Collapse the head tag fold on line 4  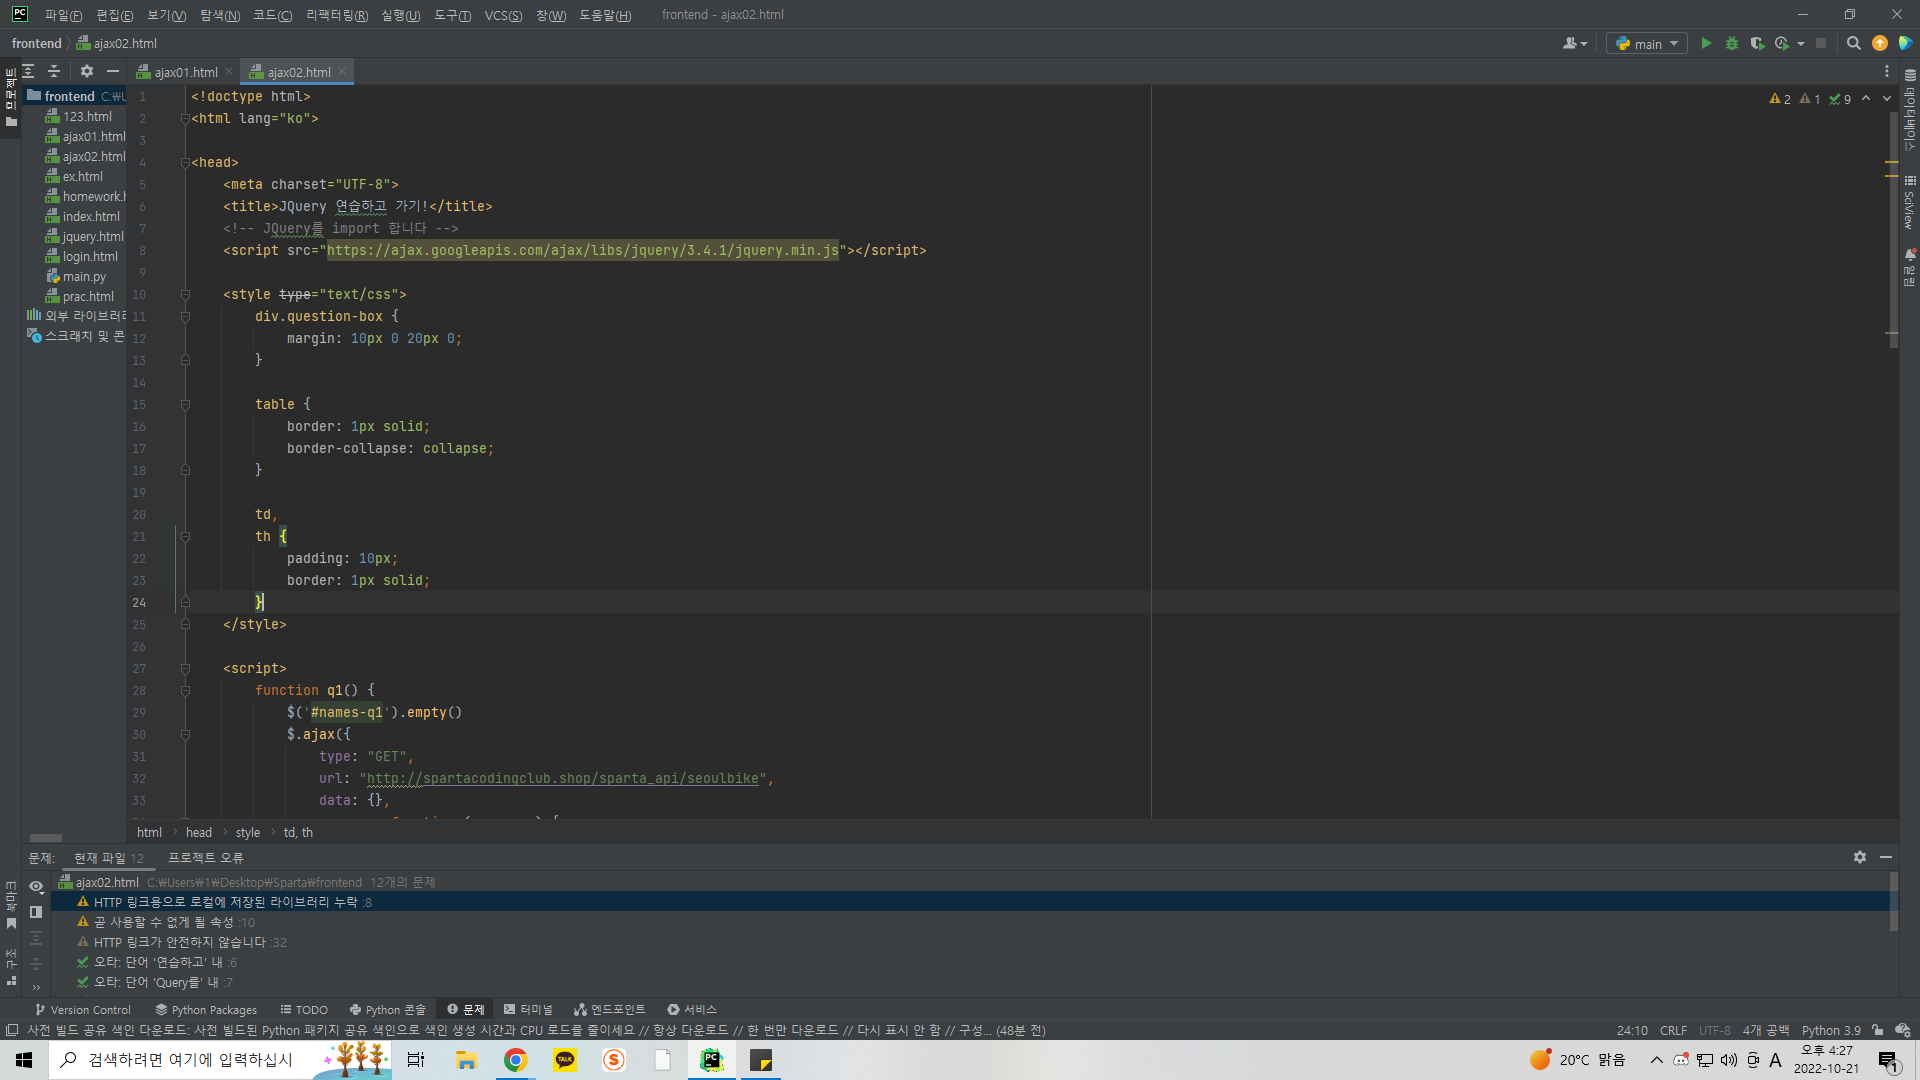coord(185,163)
